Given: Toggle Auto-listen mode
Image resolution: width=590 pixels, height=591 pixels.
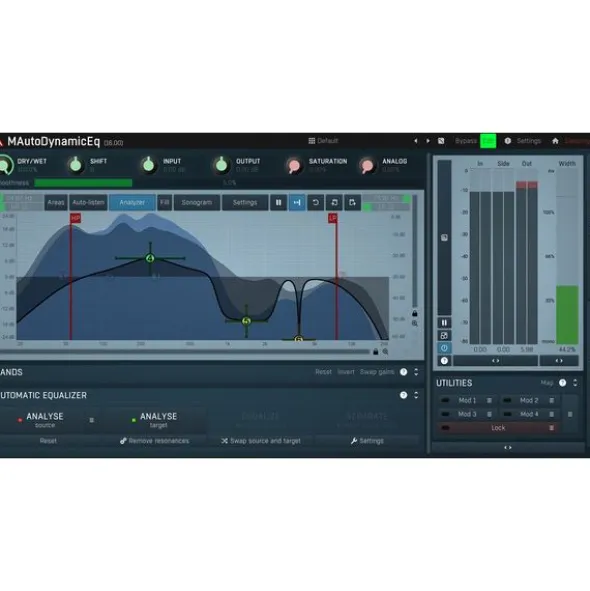Looking at the screenshot, I should [x=88, y=202].
